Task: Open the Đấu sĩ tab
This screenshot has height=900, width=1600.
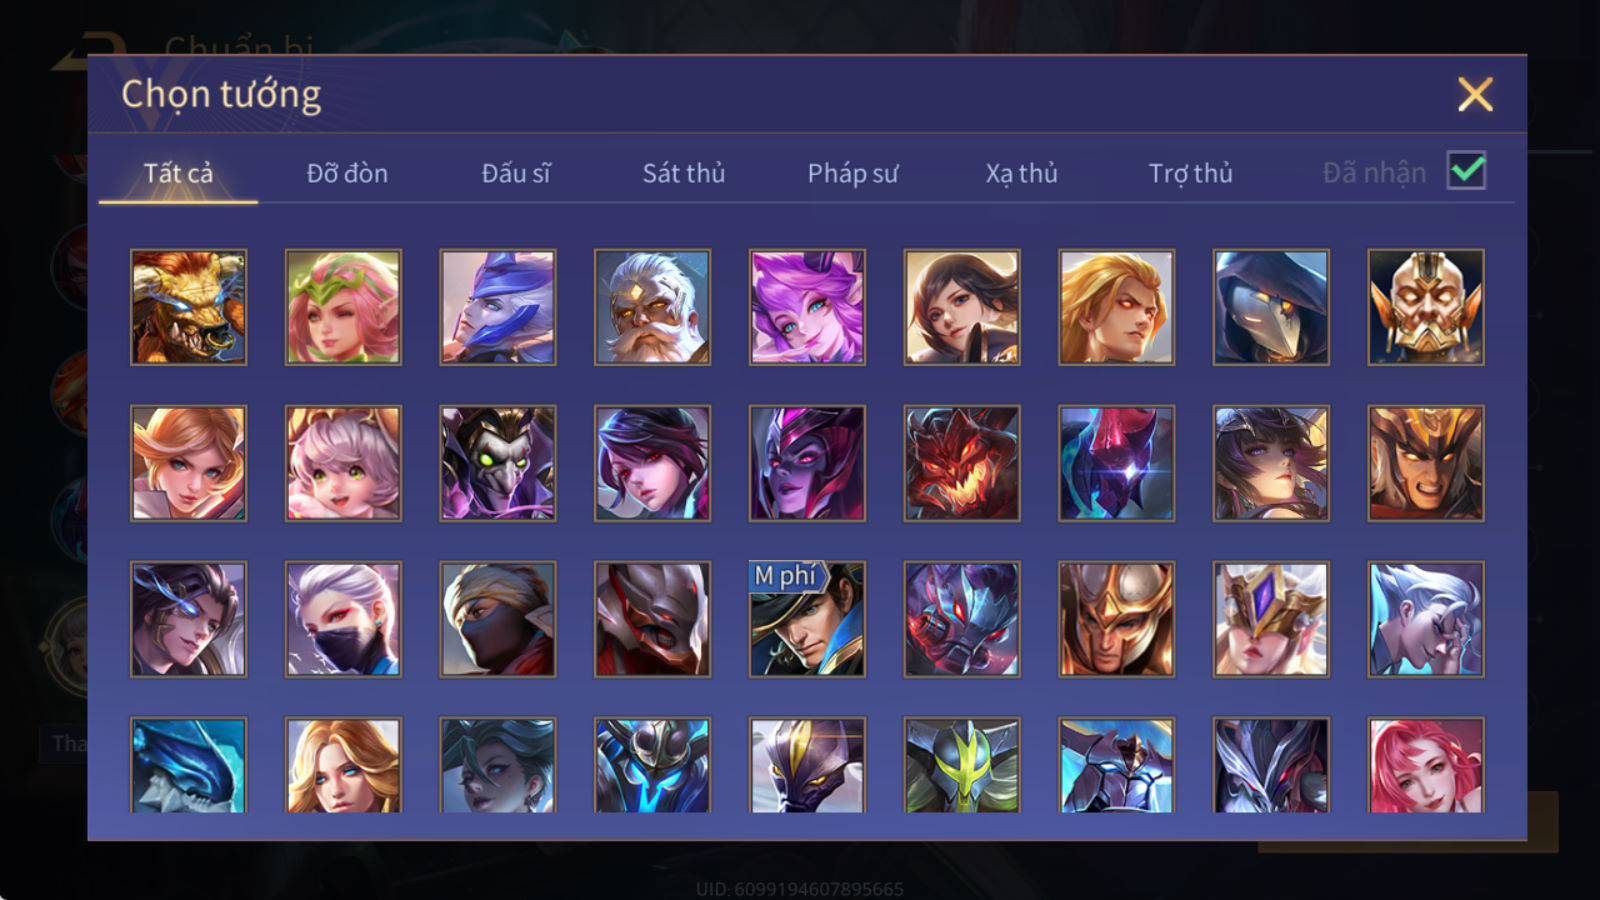Action: tap(516, 173)
